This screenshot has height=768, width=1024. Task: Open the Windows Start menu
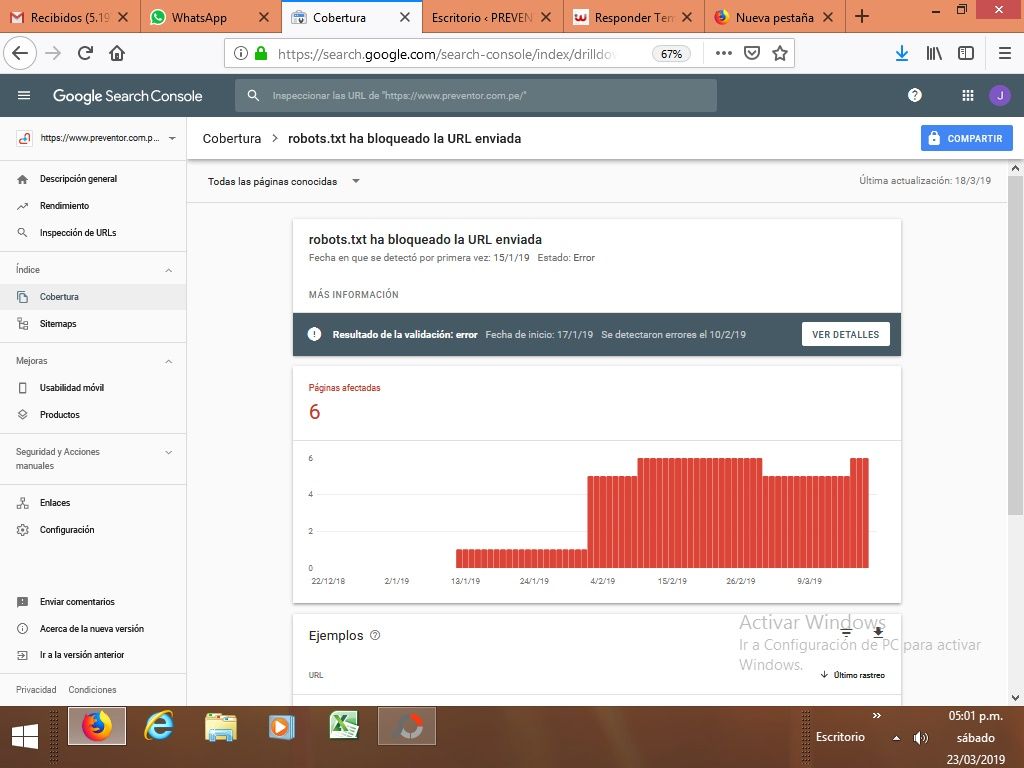click(x=25, y=737)
